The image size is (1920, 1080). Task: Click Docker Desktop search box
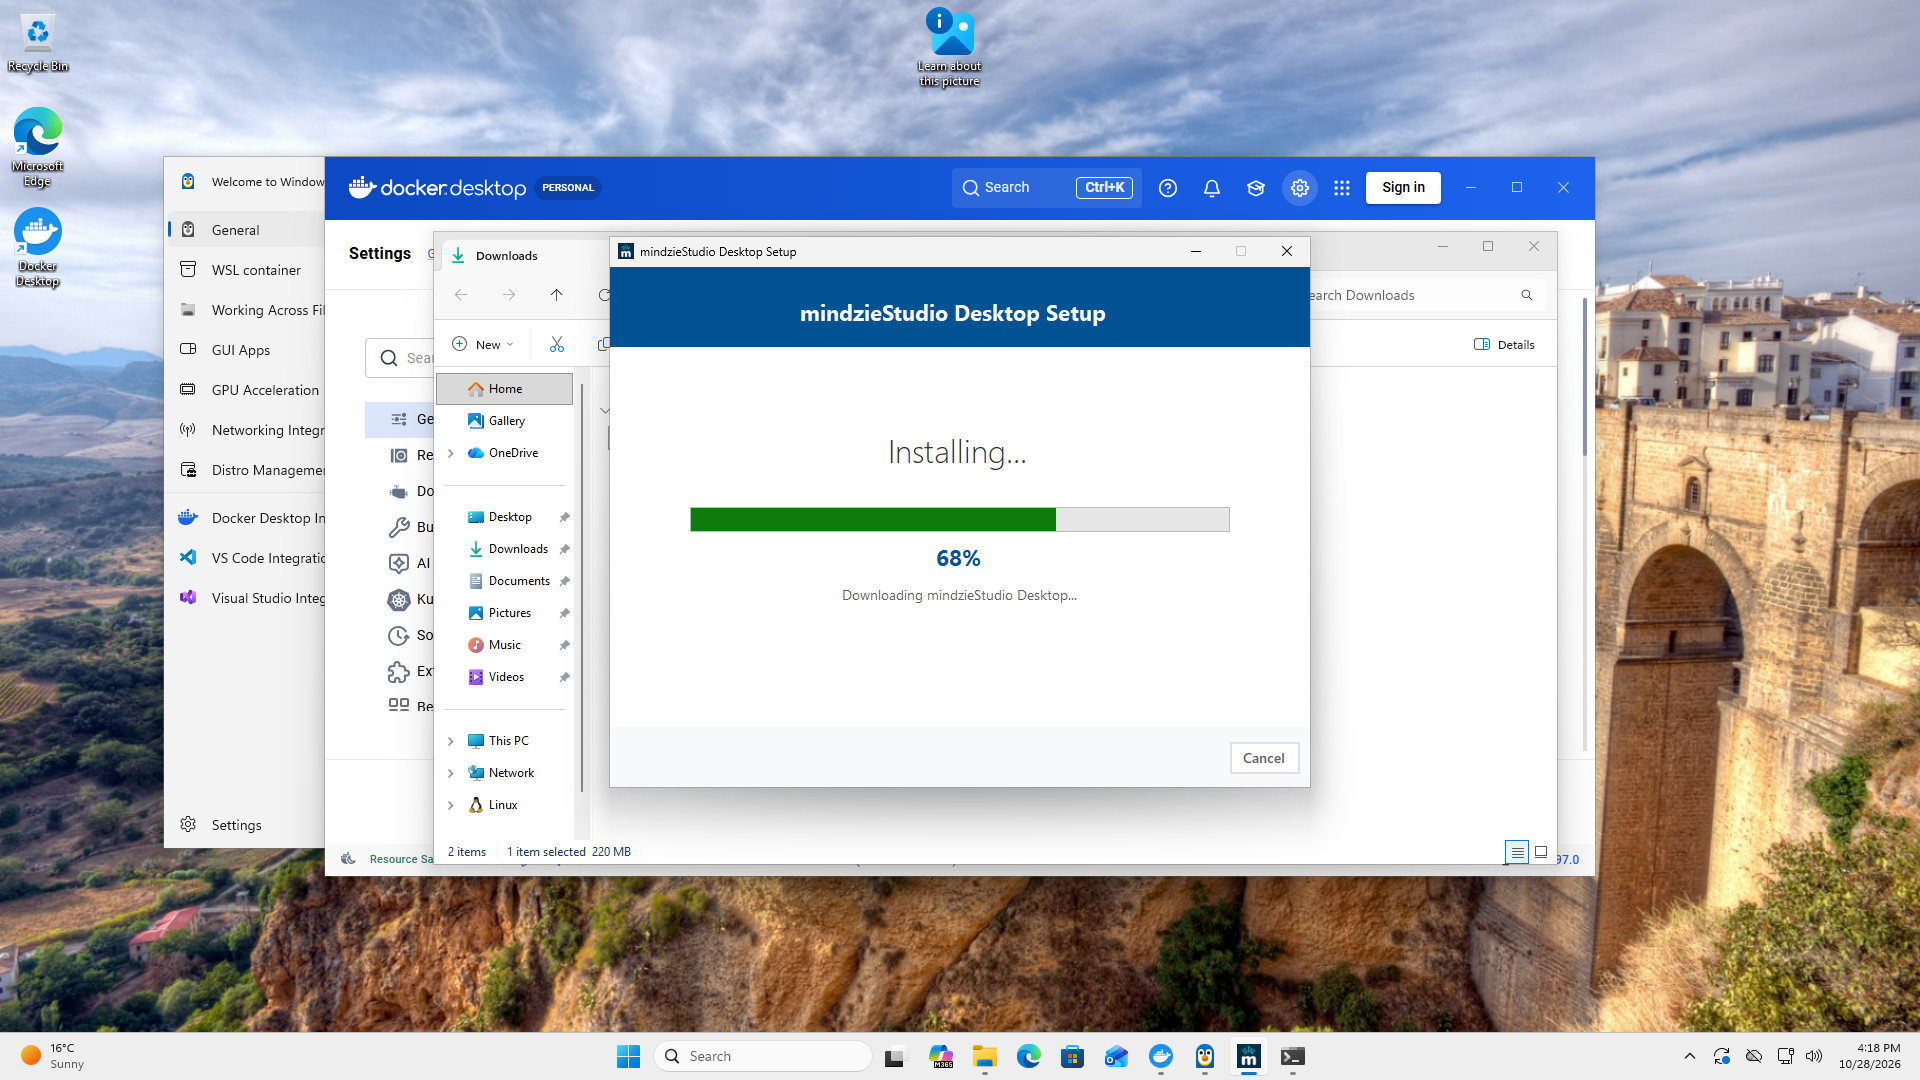[1046, 188]
